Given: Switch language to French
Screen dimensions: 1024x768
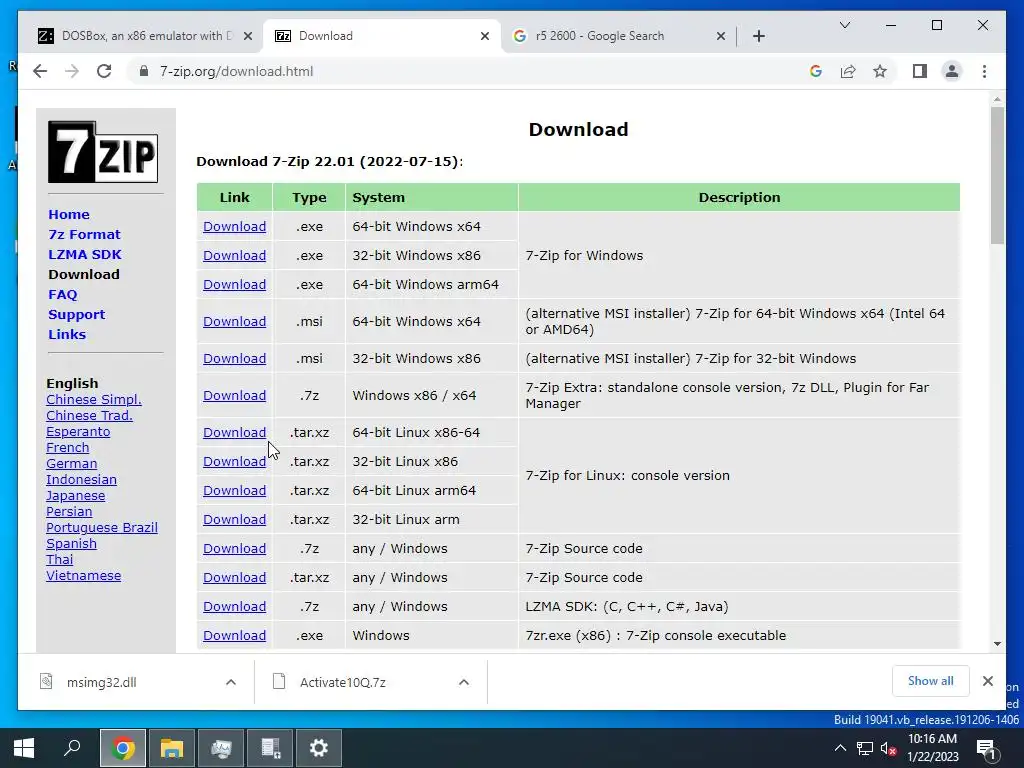Looking at the screenshot, I should [67, 447].
